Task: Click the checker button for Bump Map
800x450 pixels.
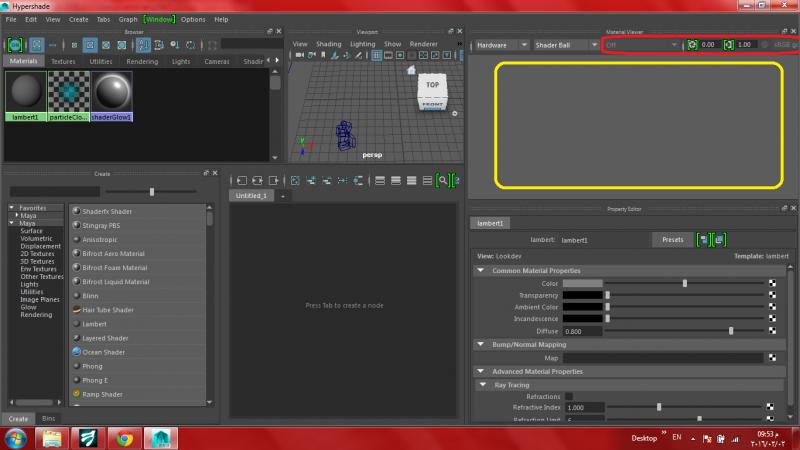Action: pyautogui.click(x=772, y=357)
